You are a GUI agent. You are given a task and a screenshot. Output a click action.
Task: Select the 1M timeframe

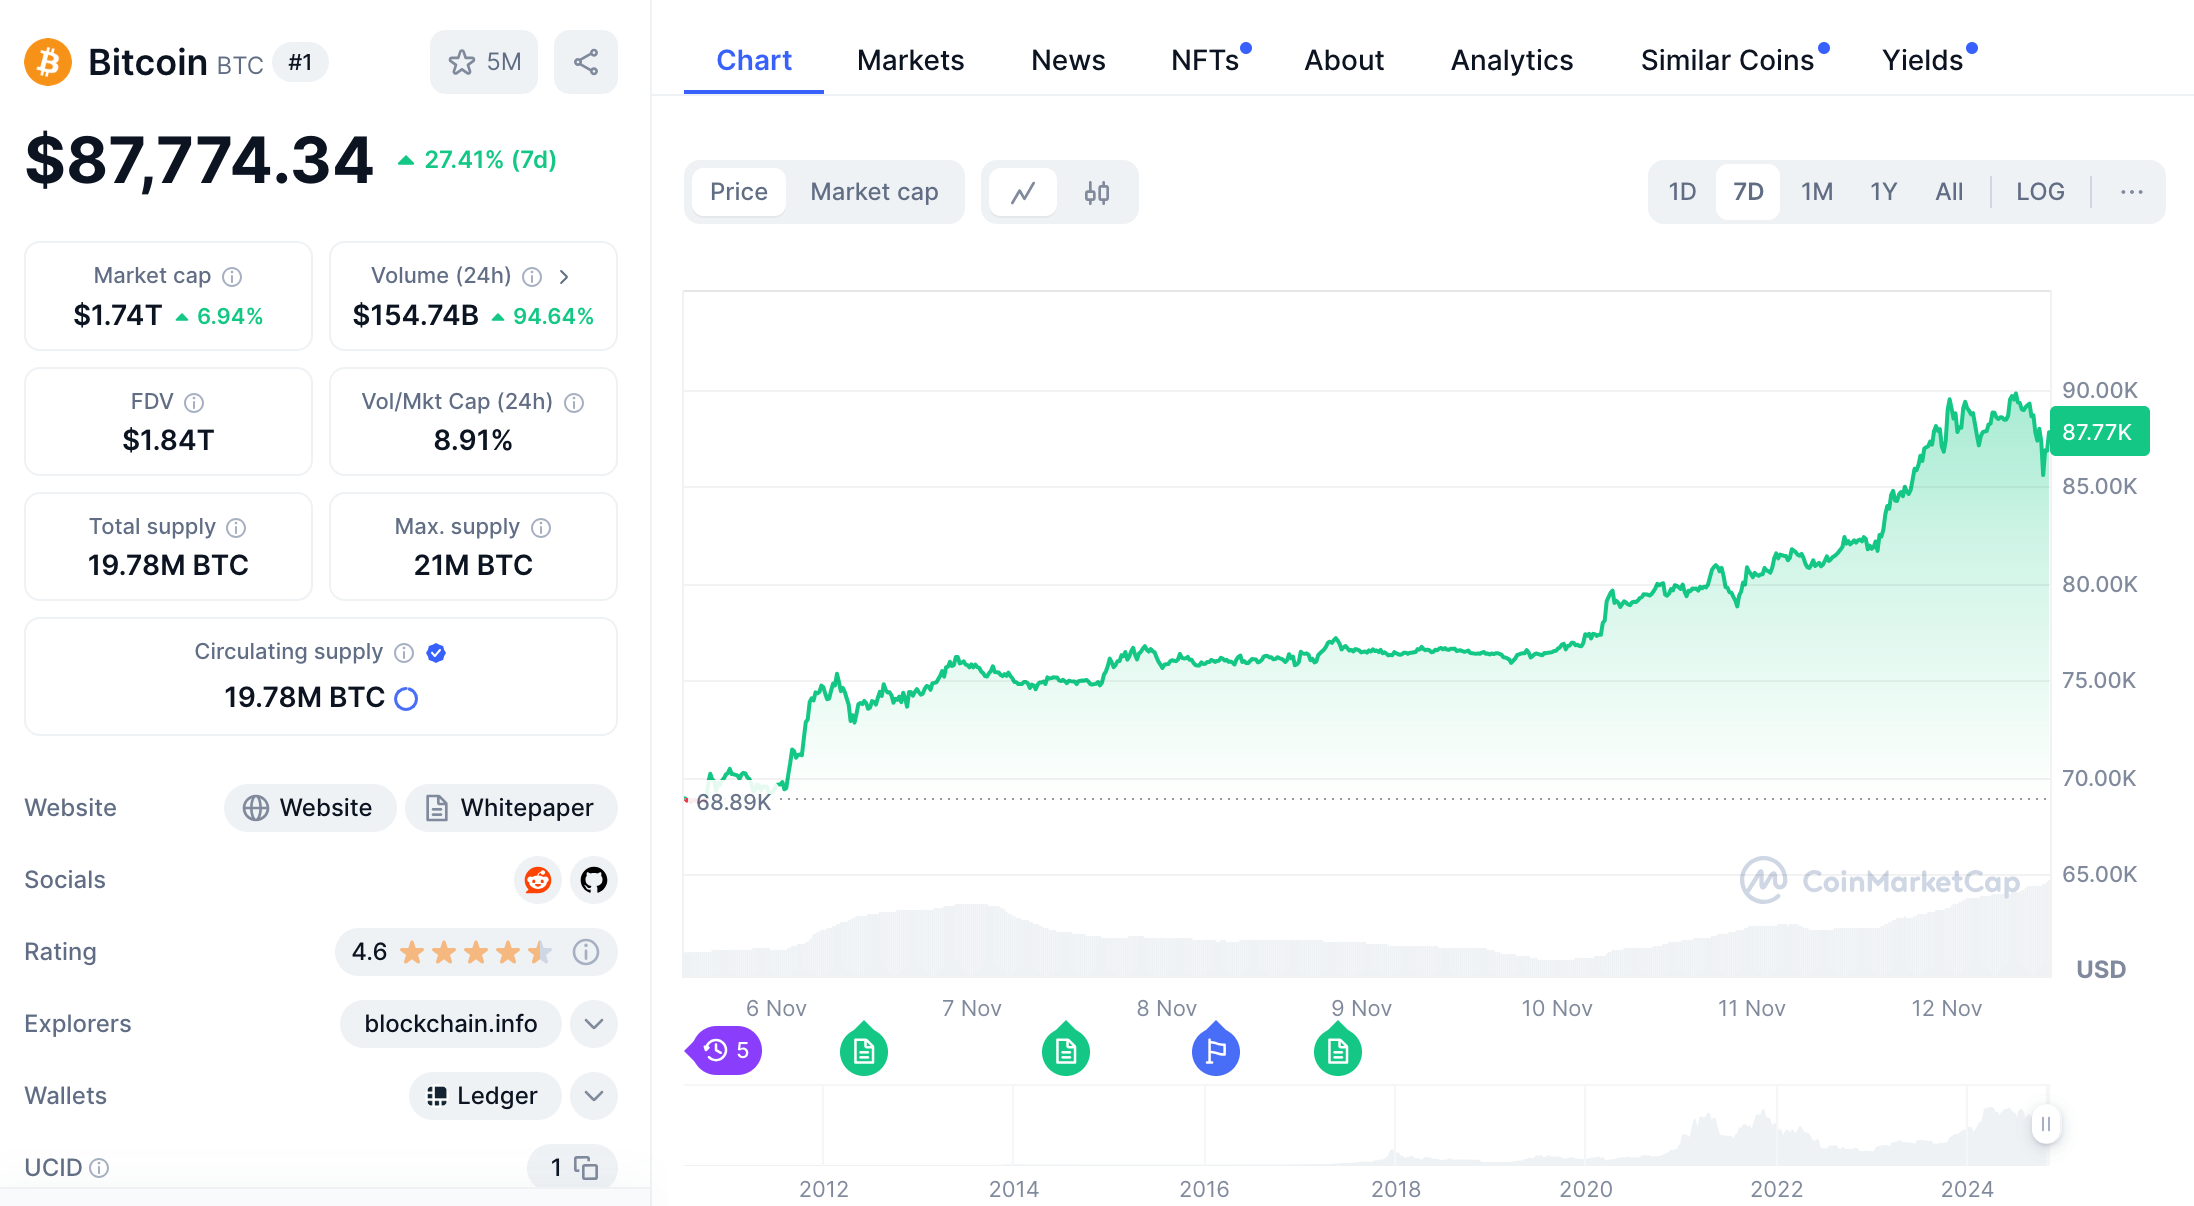[1816, 191]
